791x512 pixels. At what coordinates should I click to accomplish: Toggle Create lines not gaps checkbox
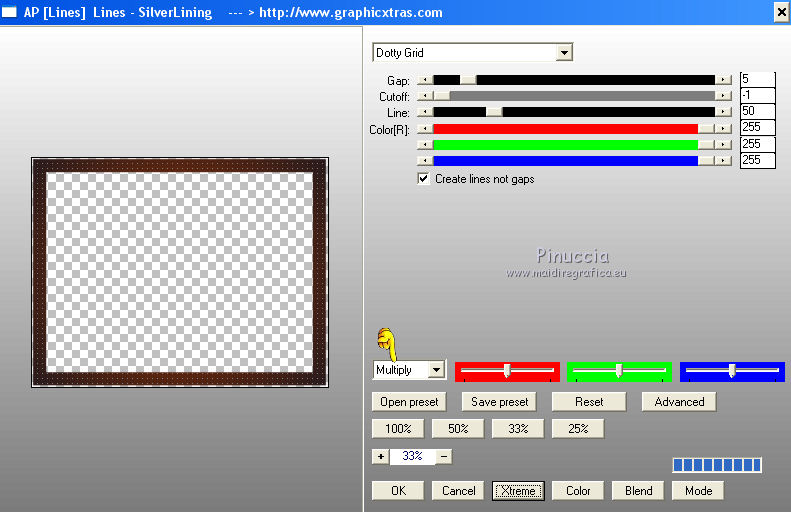pos(424,179)
